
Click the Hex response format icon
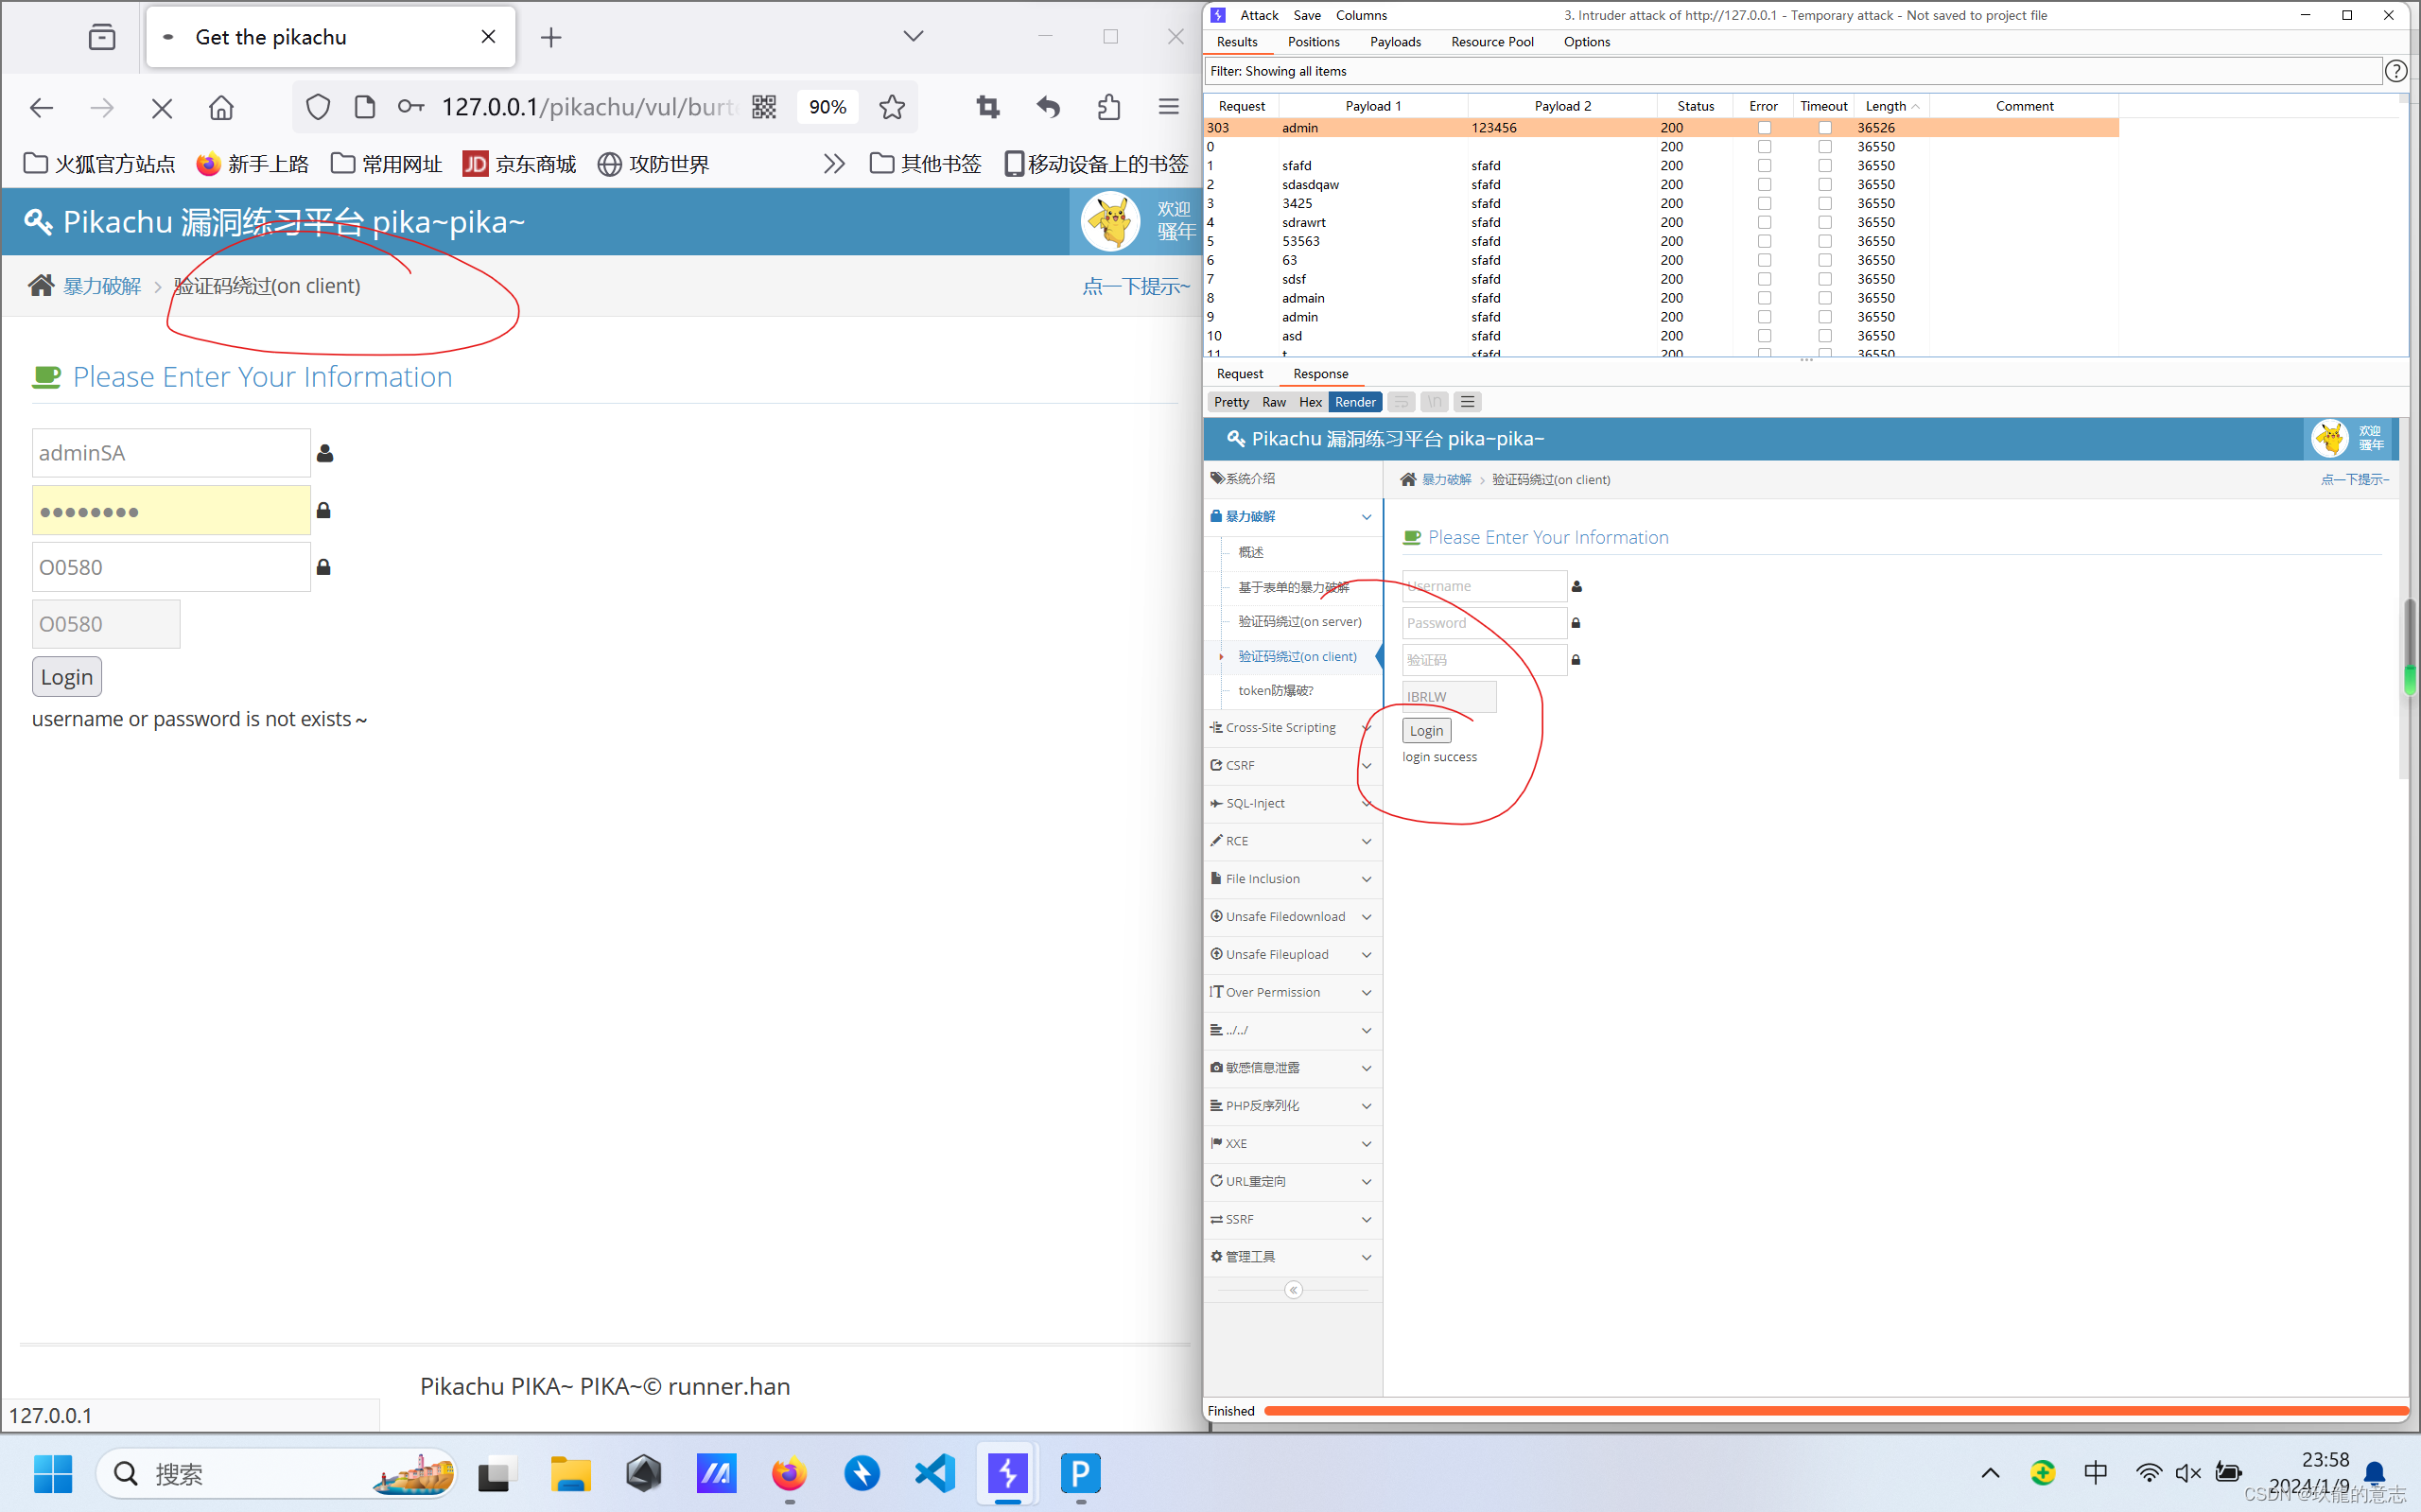pos(1310,403)
